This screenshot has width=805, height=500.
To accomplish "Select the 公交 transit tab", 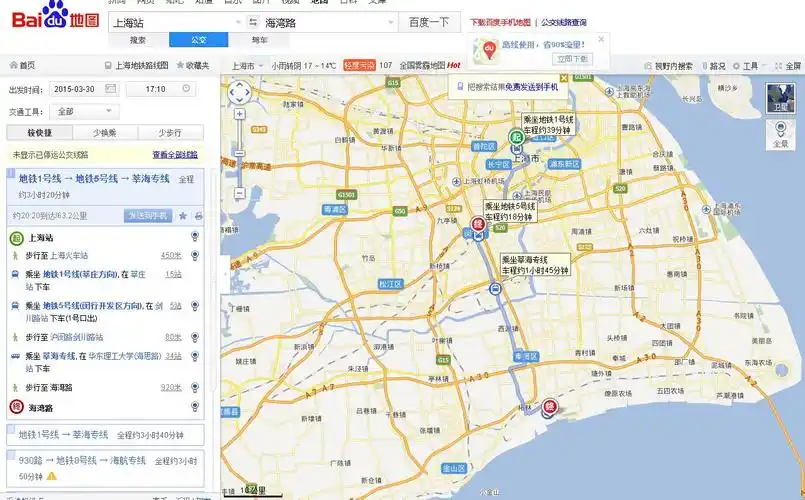I will point(199,40).
